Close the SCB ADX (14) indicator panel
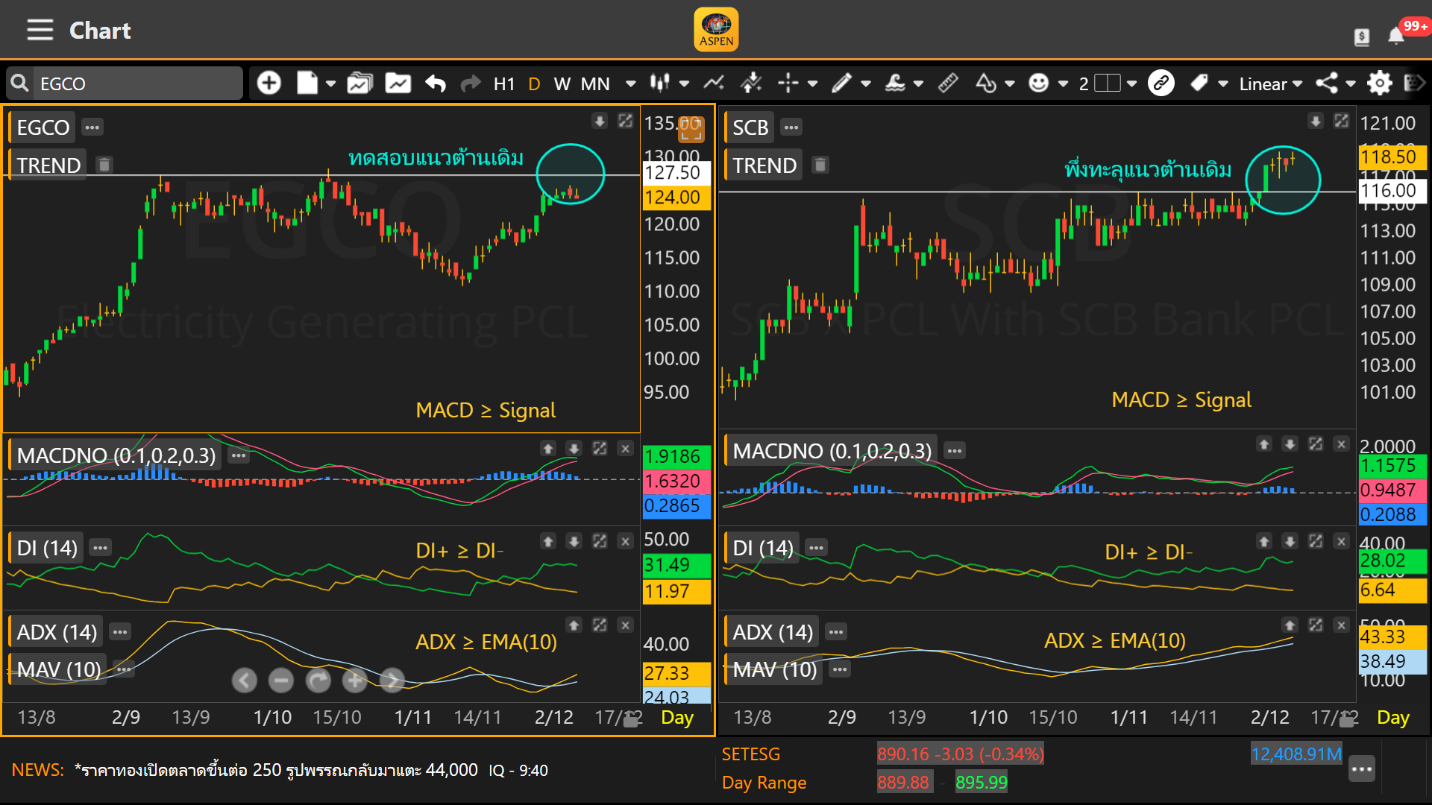The image size is (1432, 805). coord(1341,625)
